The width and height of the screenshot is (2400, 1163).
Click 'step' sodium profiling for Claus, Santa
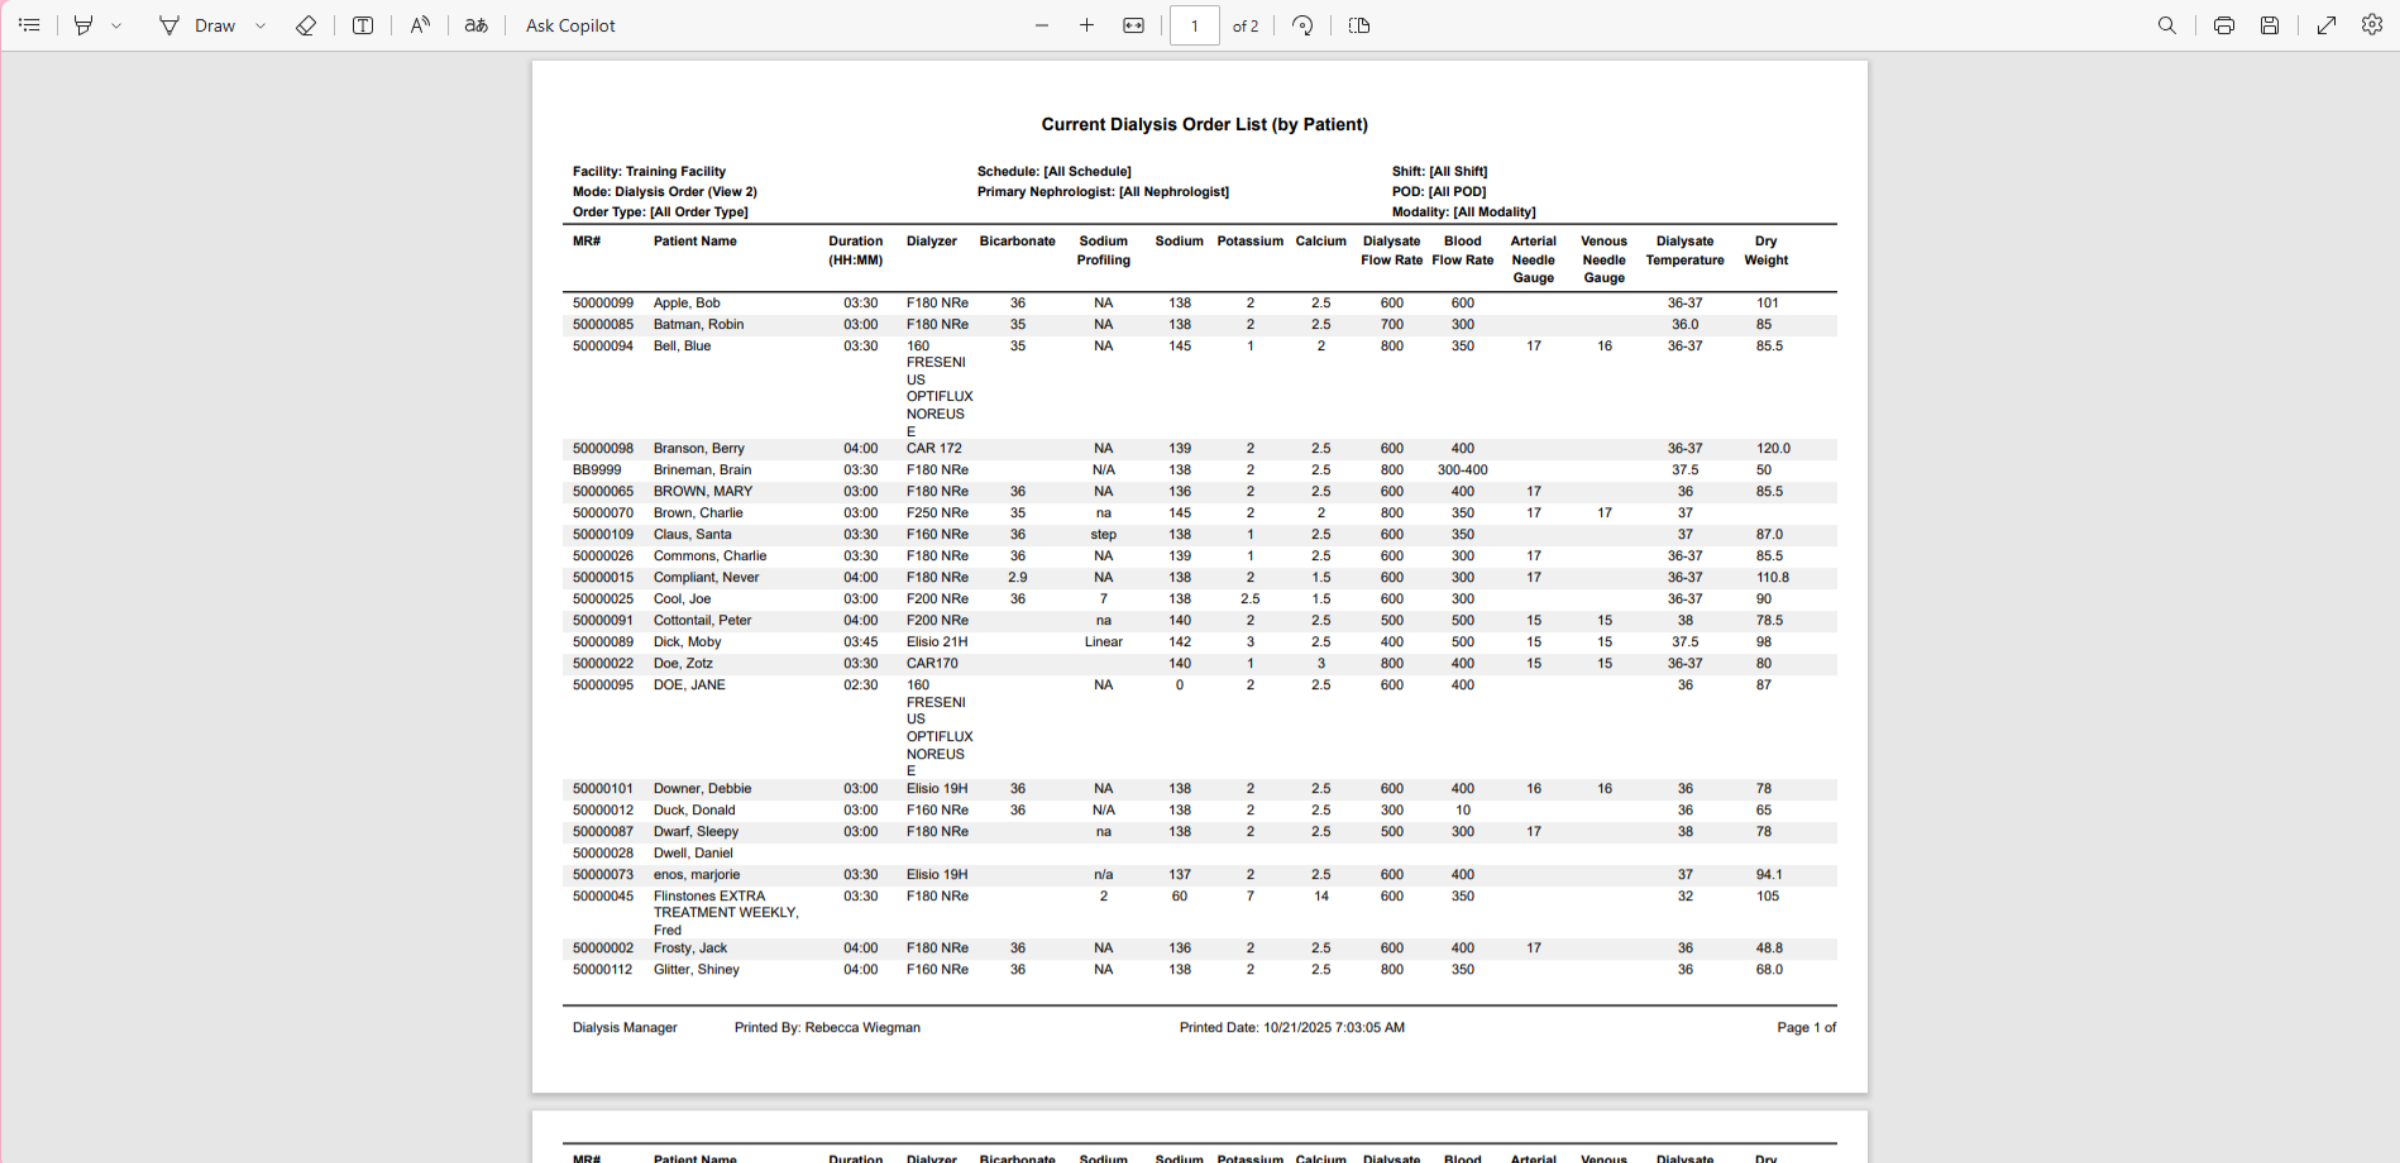coord(1103,534)
